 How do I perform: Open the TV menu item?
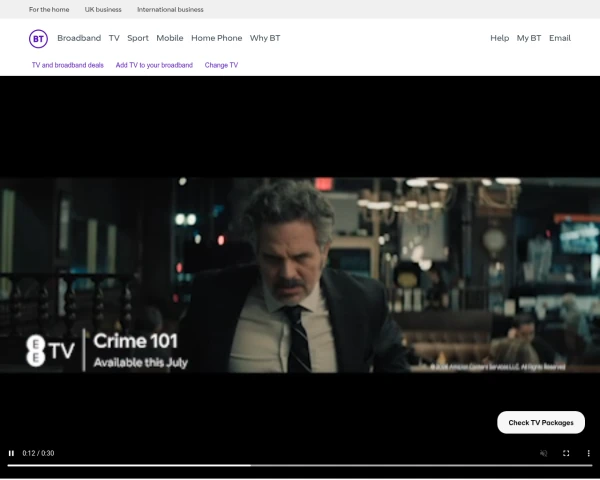coord(114,38)
